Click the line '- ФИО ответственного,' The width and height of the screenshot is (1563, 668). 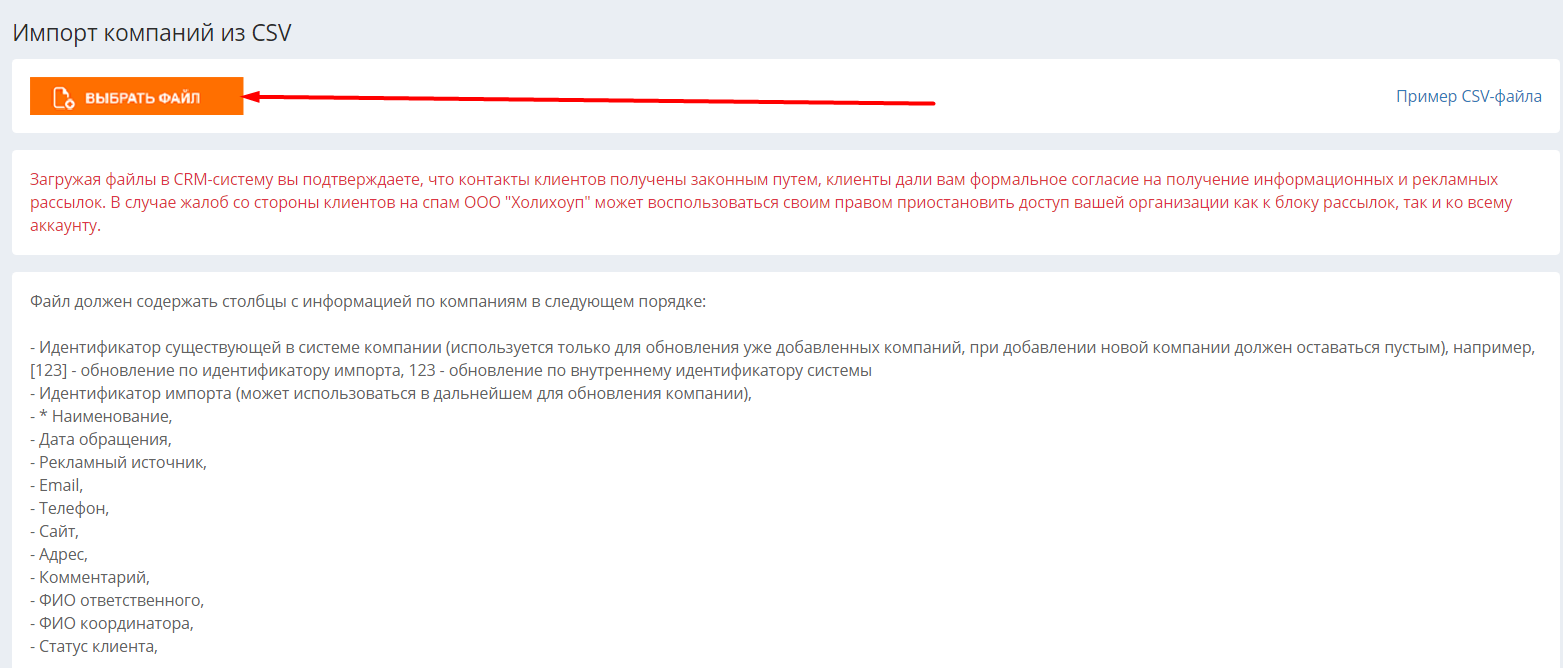[117, 600]
